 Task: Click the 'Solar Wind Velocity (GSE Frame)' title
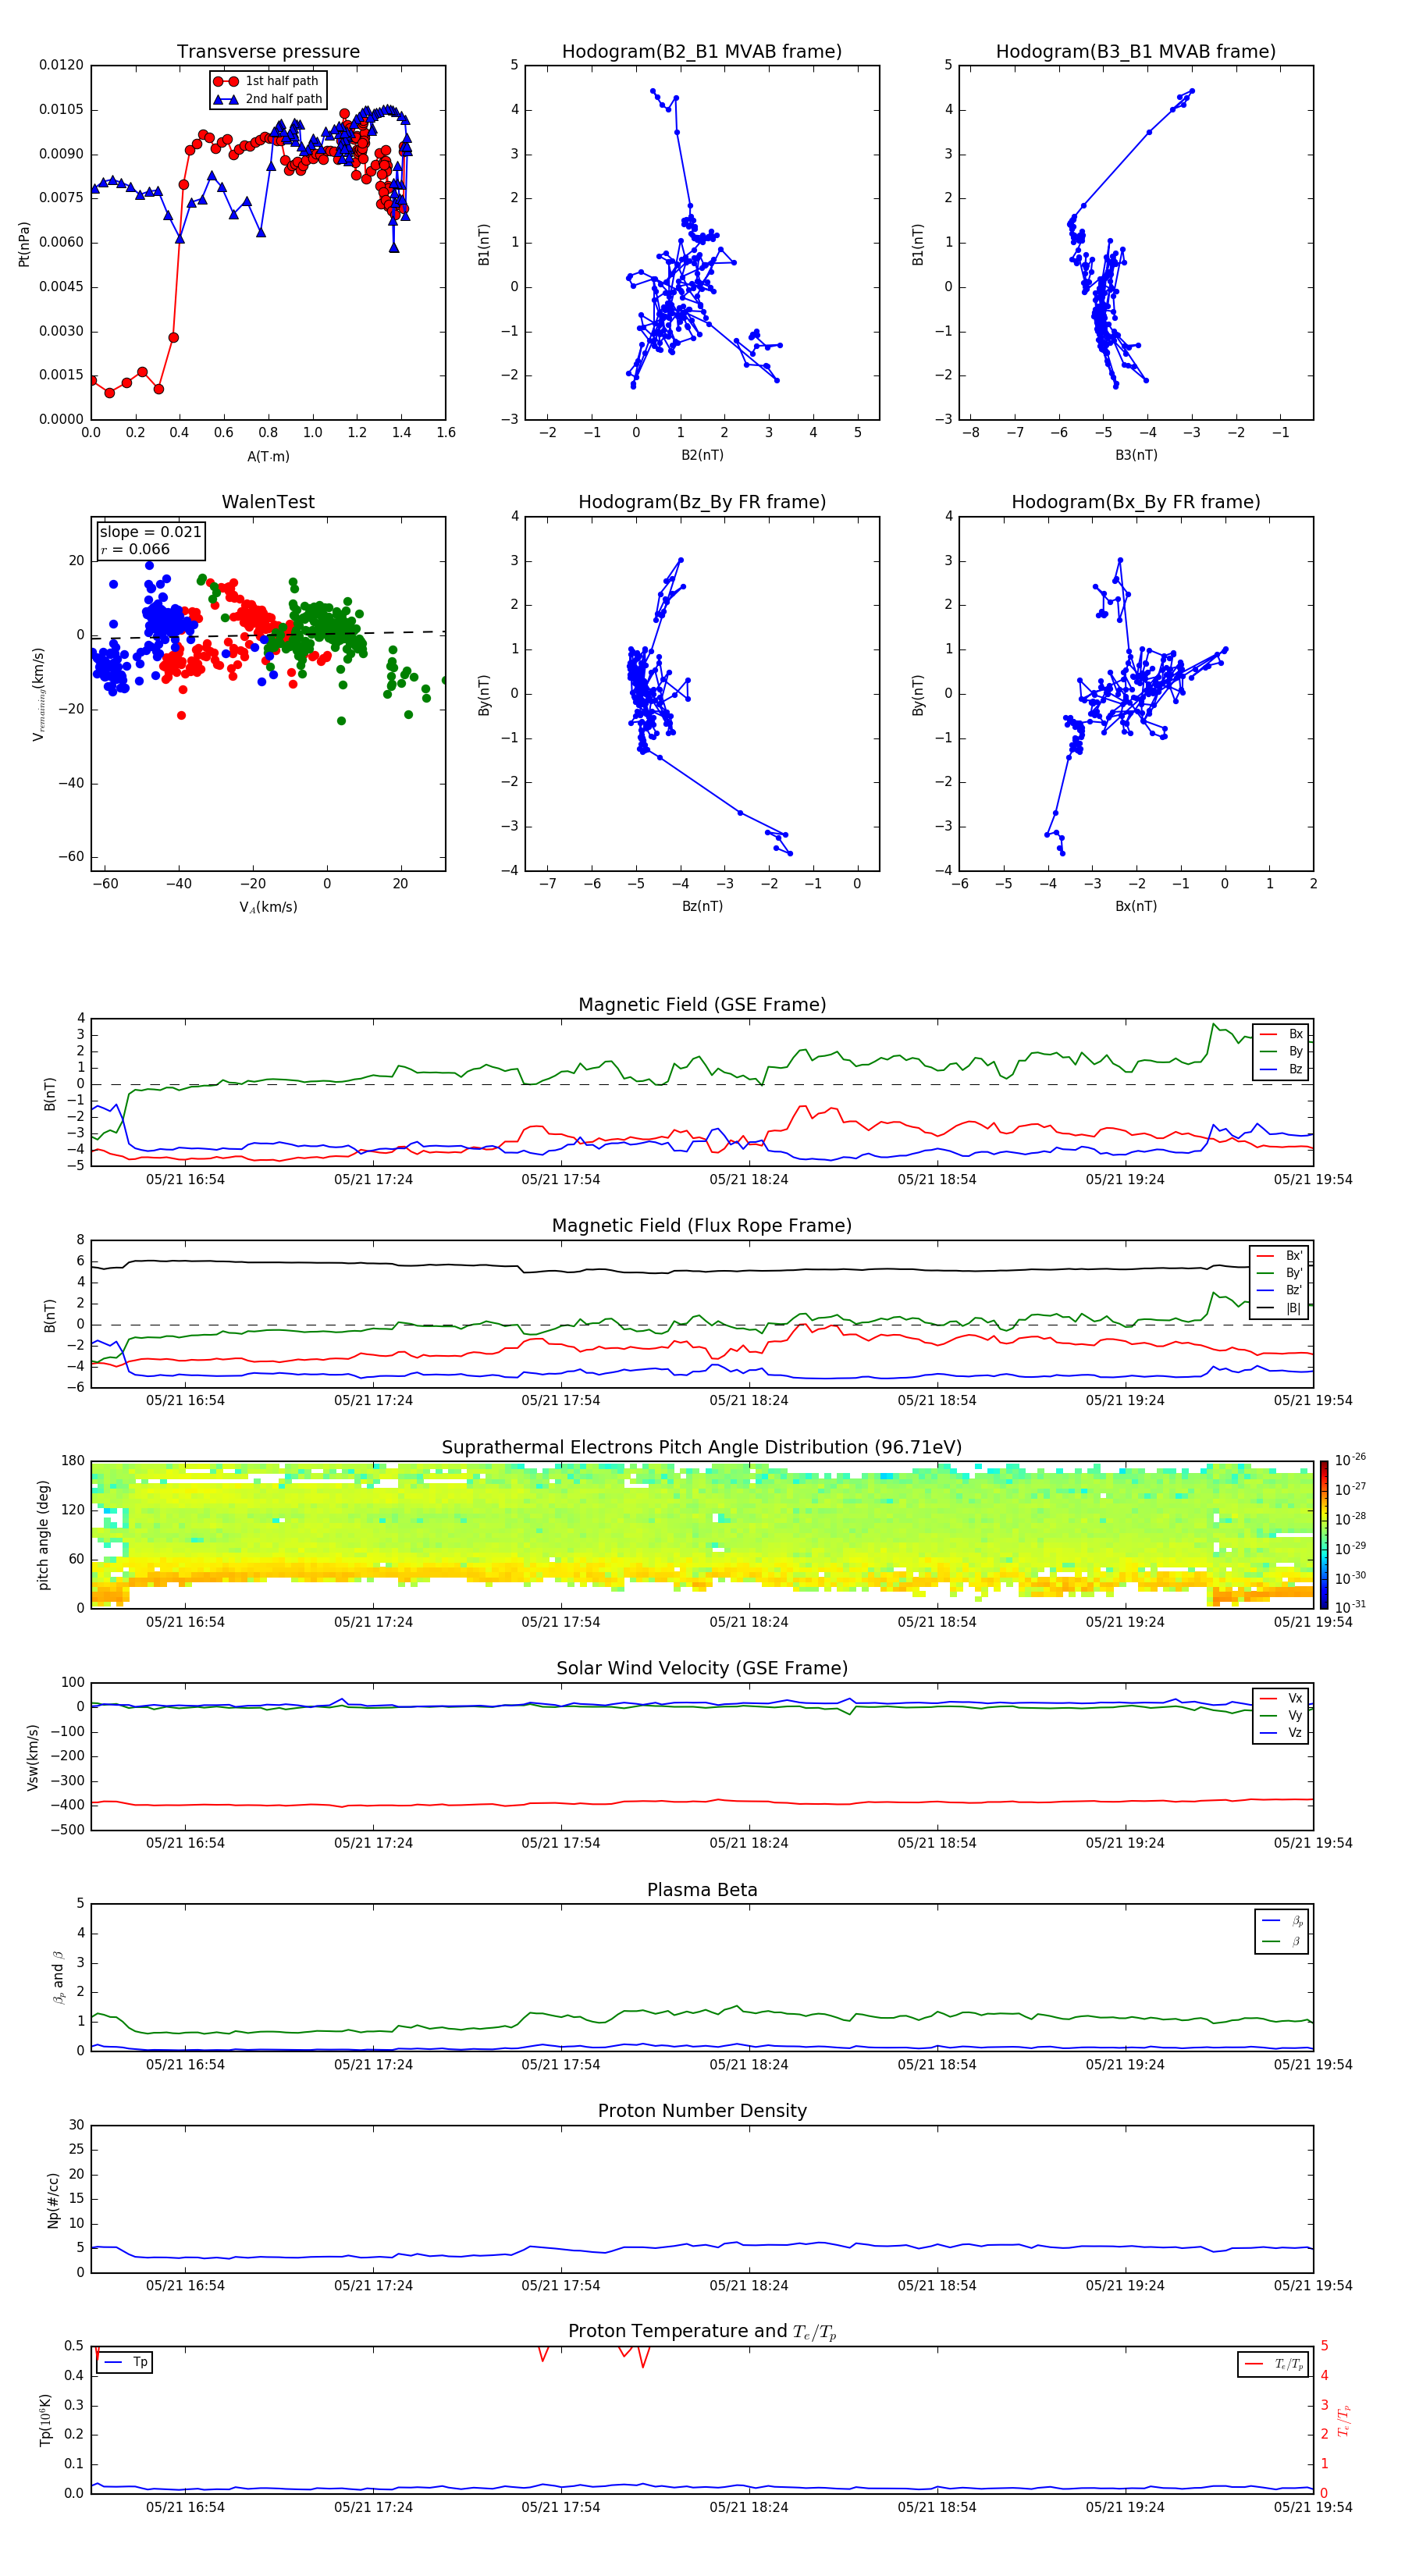pos(702,1668)
